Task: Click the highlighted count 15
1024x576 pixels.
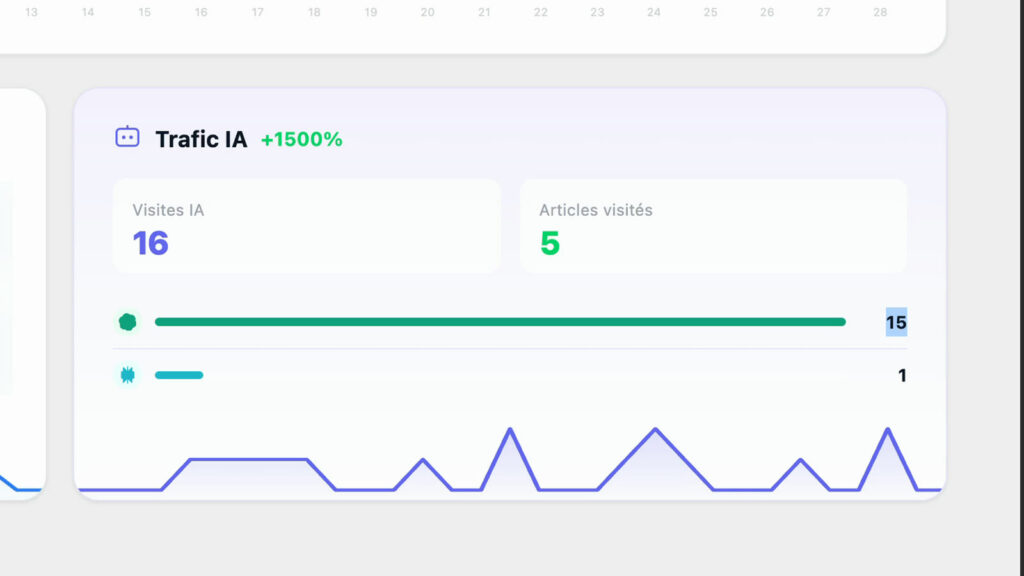Action: 896,322
